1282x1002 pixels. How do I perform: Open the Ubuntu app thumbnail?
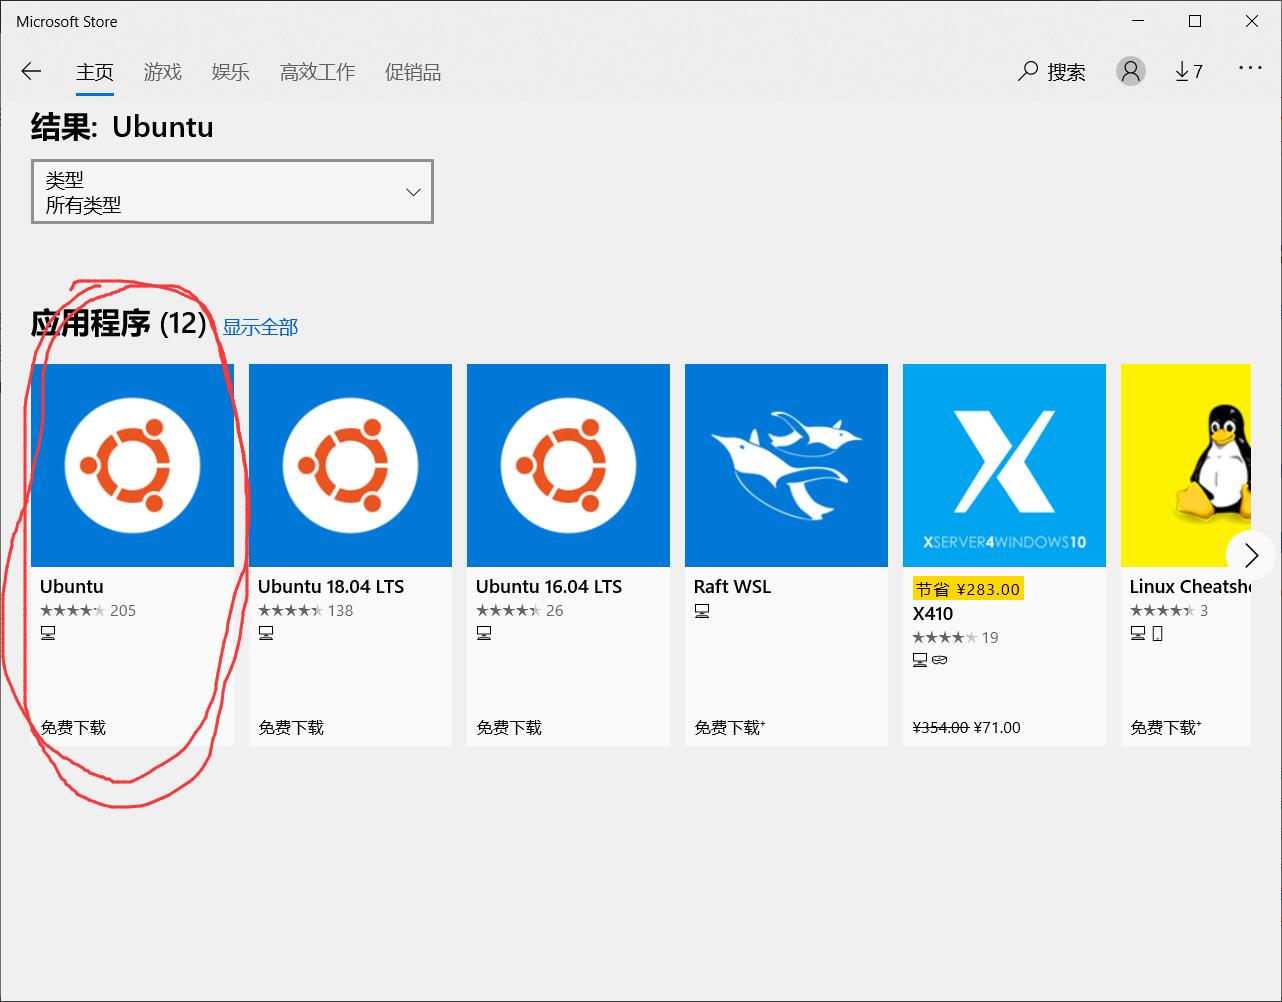pos(132,465)
